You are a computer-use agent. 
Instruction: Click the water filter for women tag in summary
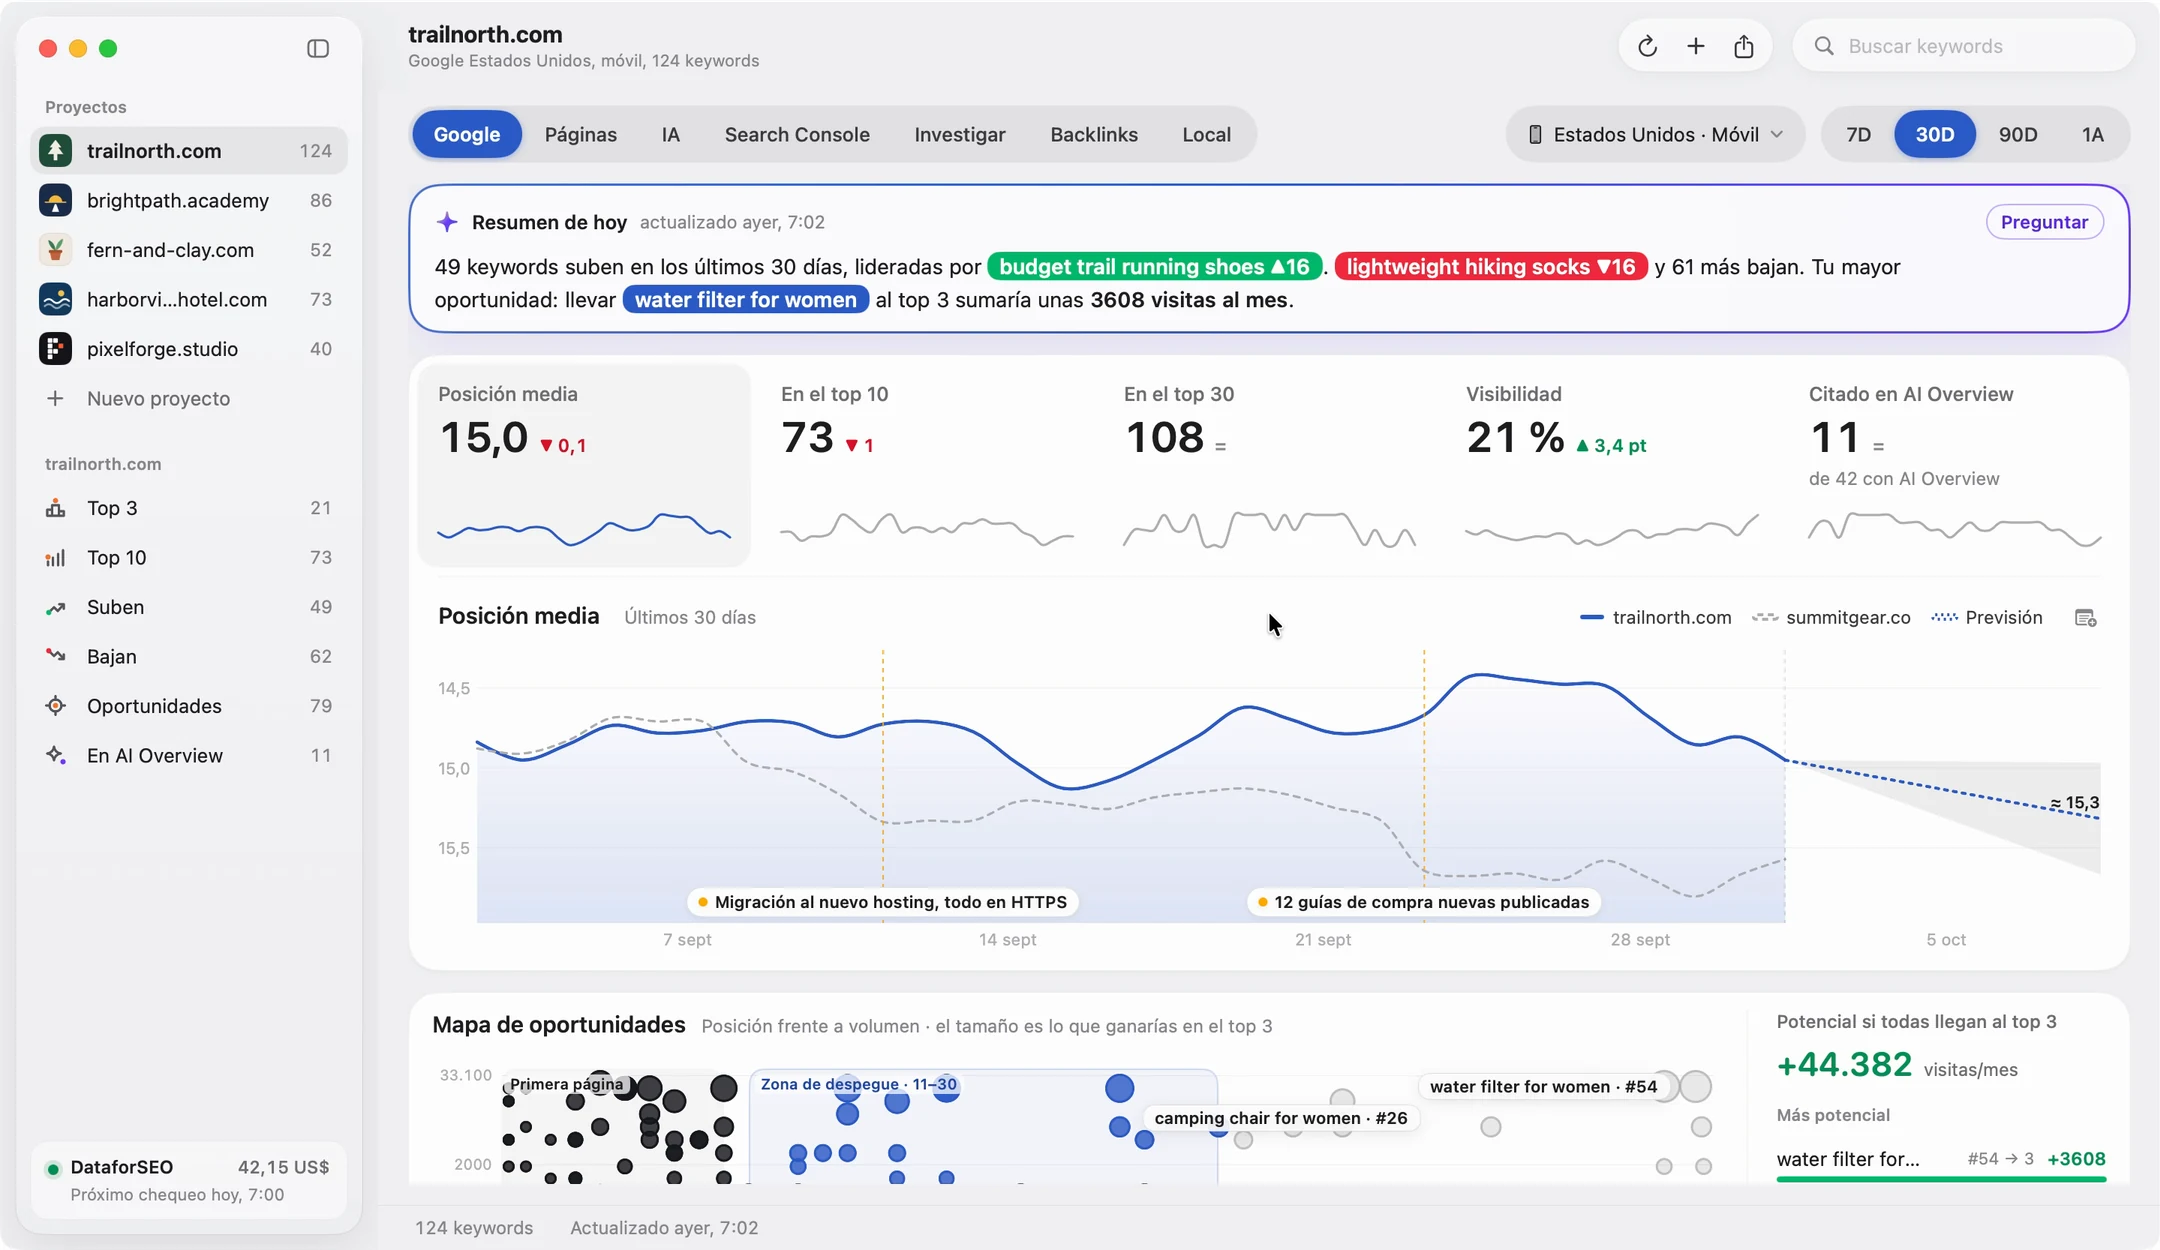[x=745, y=299]
